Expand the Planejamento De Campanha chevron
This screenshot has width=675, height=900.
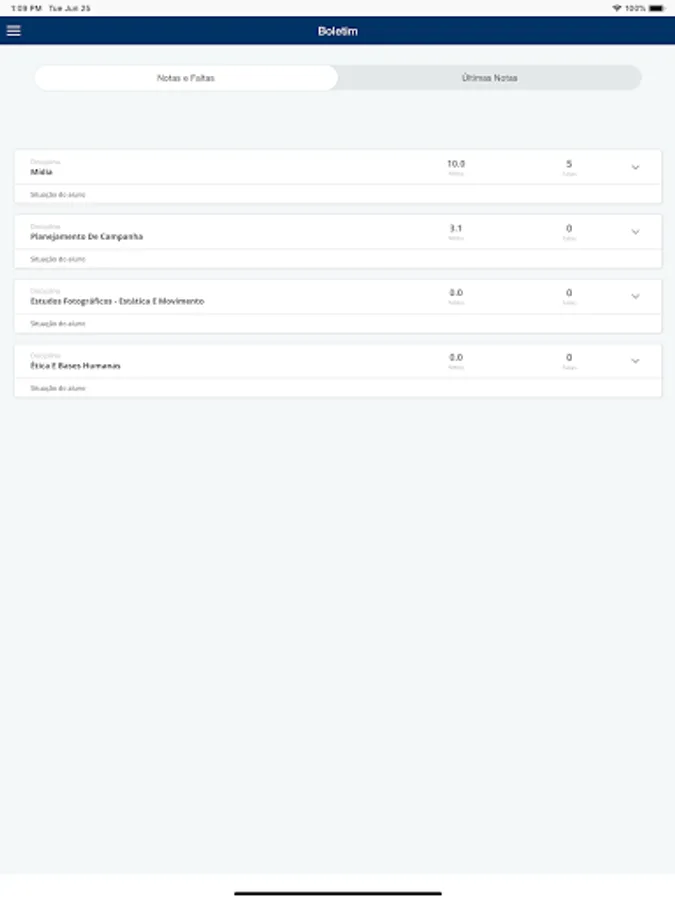point(635,232)
